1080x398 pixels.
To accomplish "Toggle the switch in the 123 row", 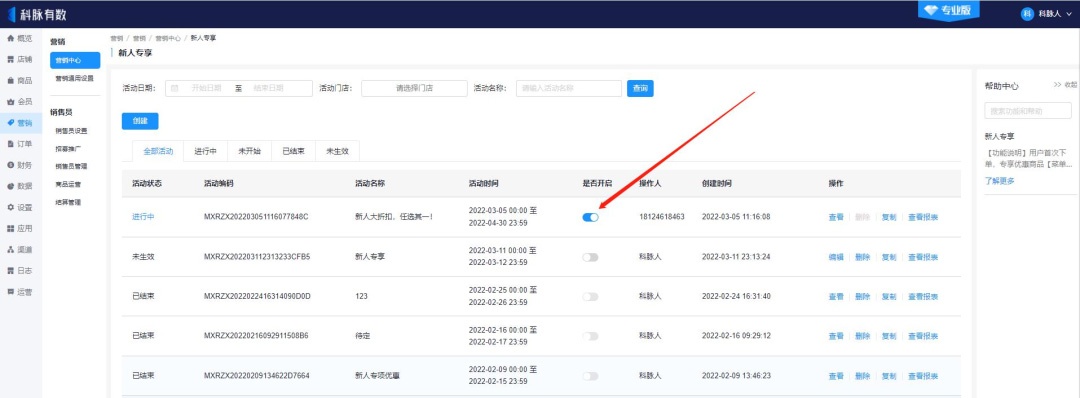I will pyautogui.click(x=590, y=297).
